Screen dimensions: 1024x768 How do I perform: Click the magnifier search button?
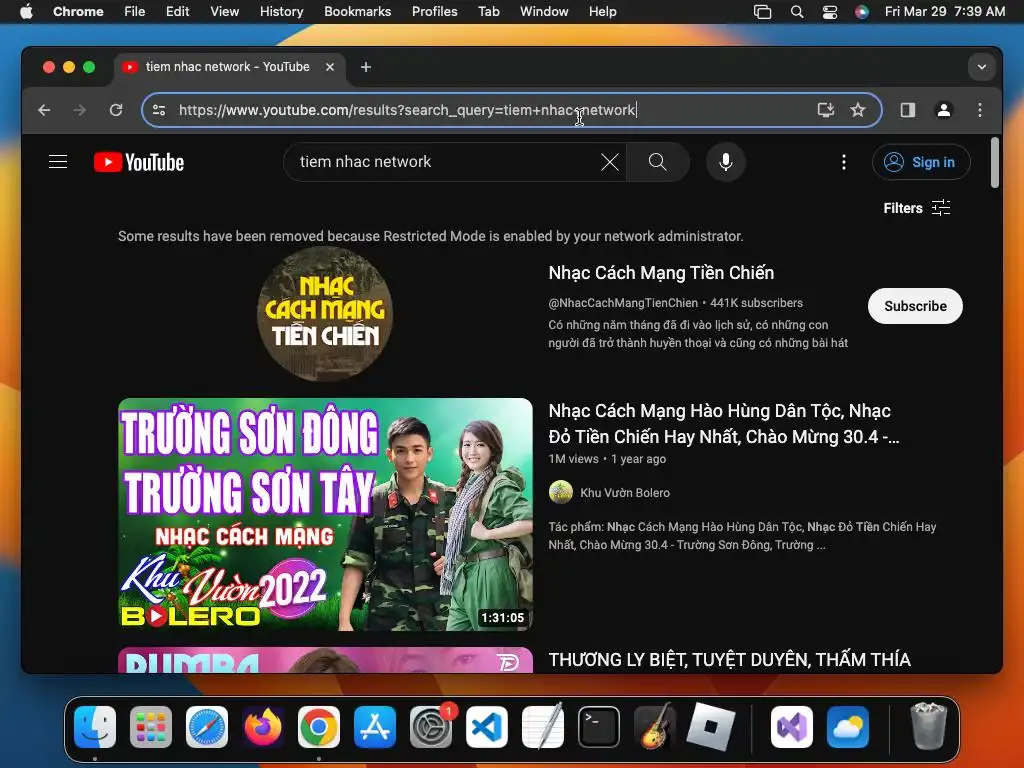click(658, 162)
